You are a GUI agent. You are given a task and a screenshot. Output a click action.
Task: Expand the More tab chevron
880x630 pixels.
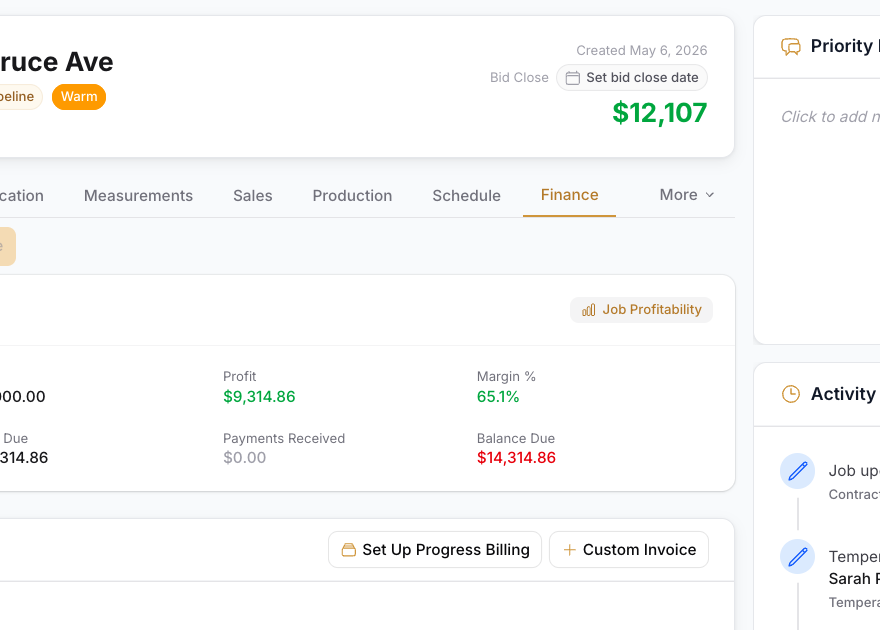pos(709,195)
